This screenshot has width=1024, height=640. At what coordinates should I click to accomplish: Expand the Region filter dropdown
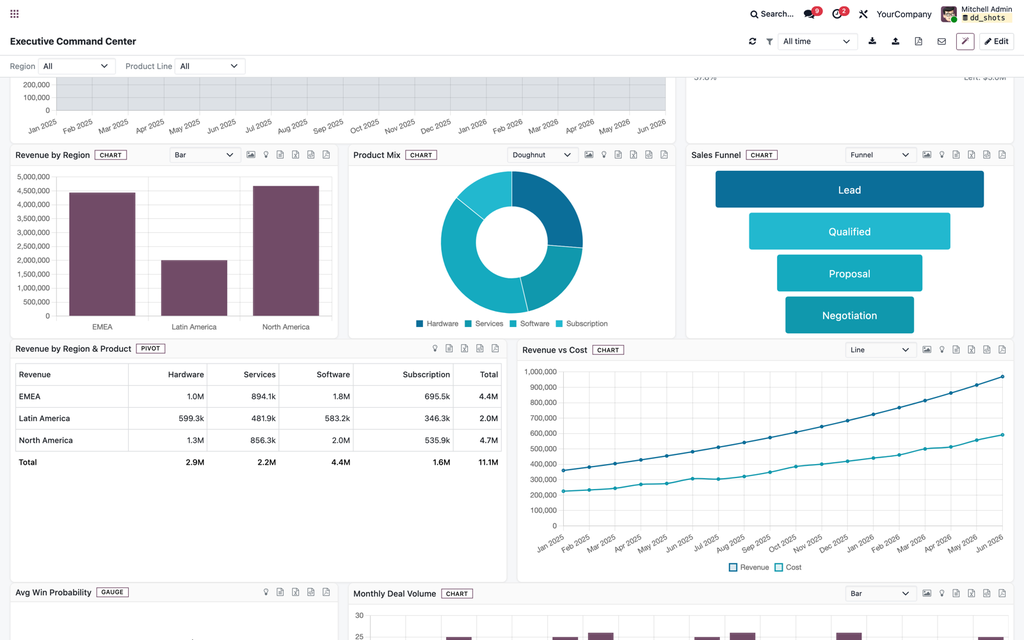[76, 66]
